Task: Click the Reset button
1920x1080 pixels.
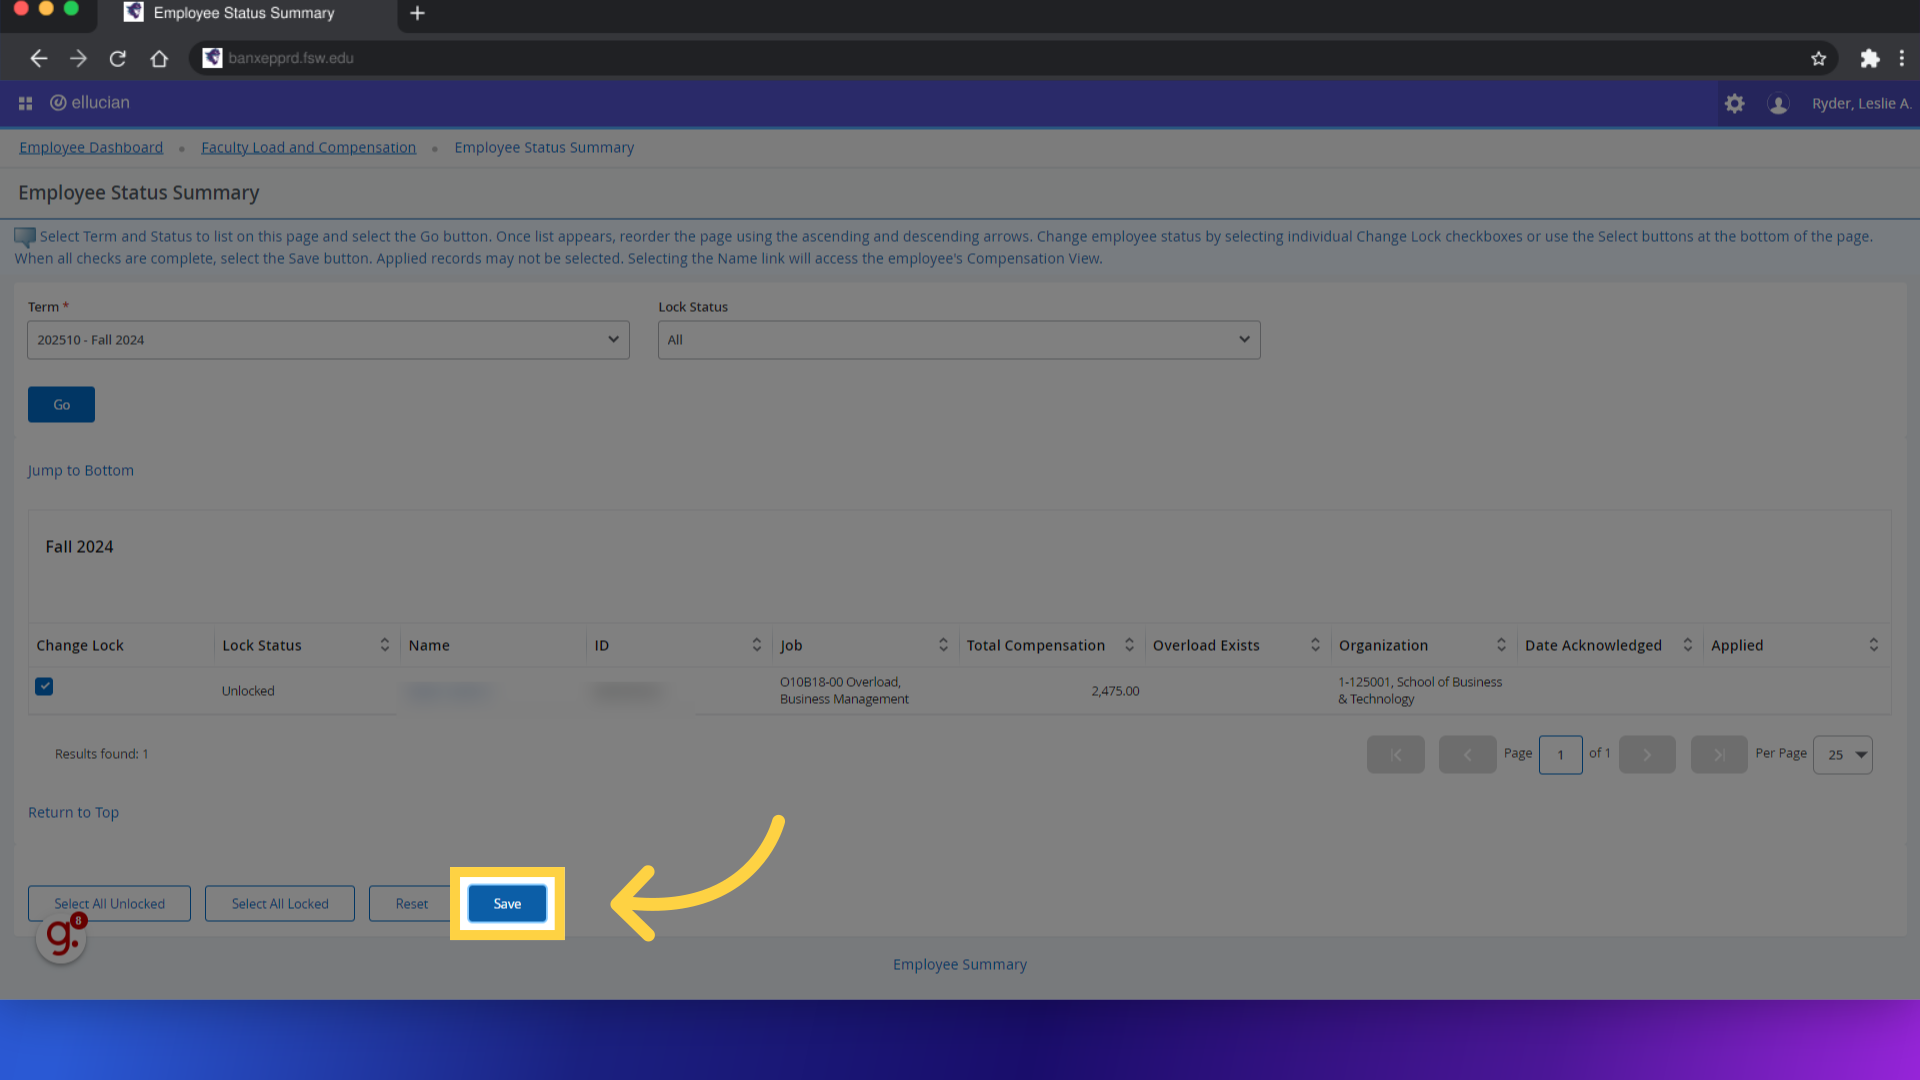Action: click(x=410, y=903)
